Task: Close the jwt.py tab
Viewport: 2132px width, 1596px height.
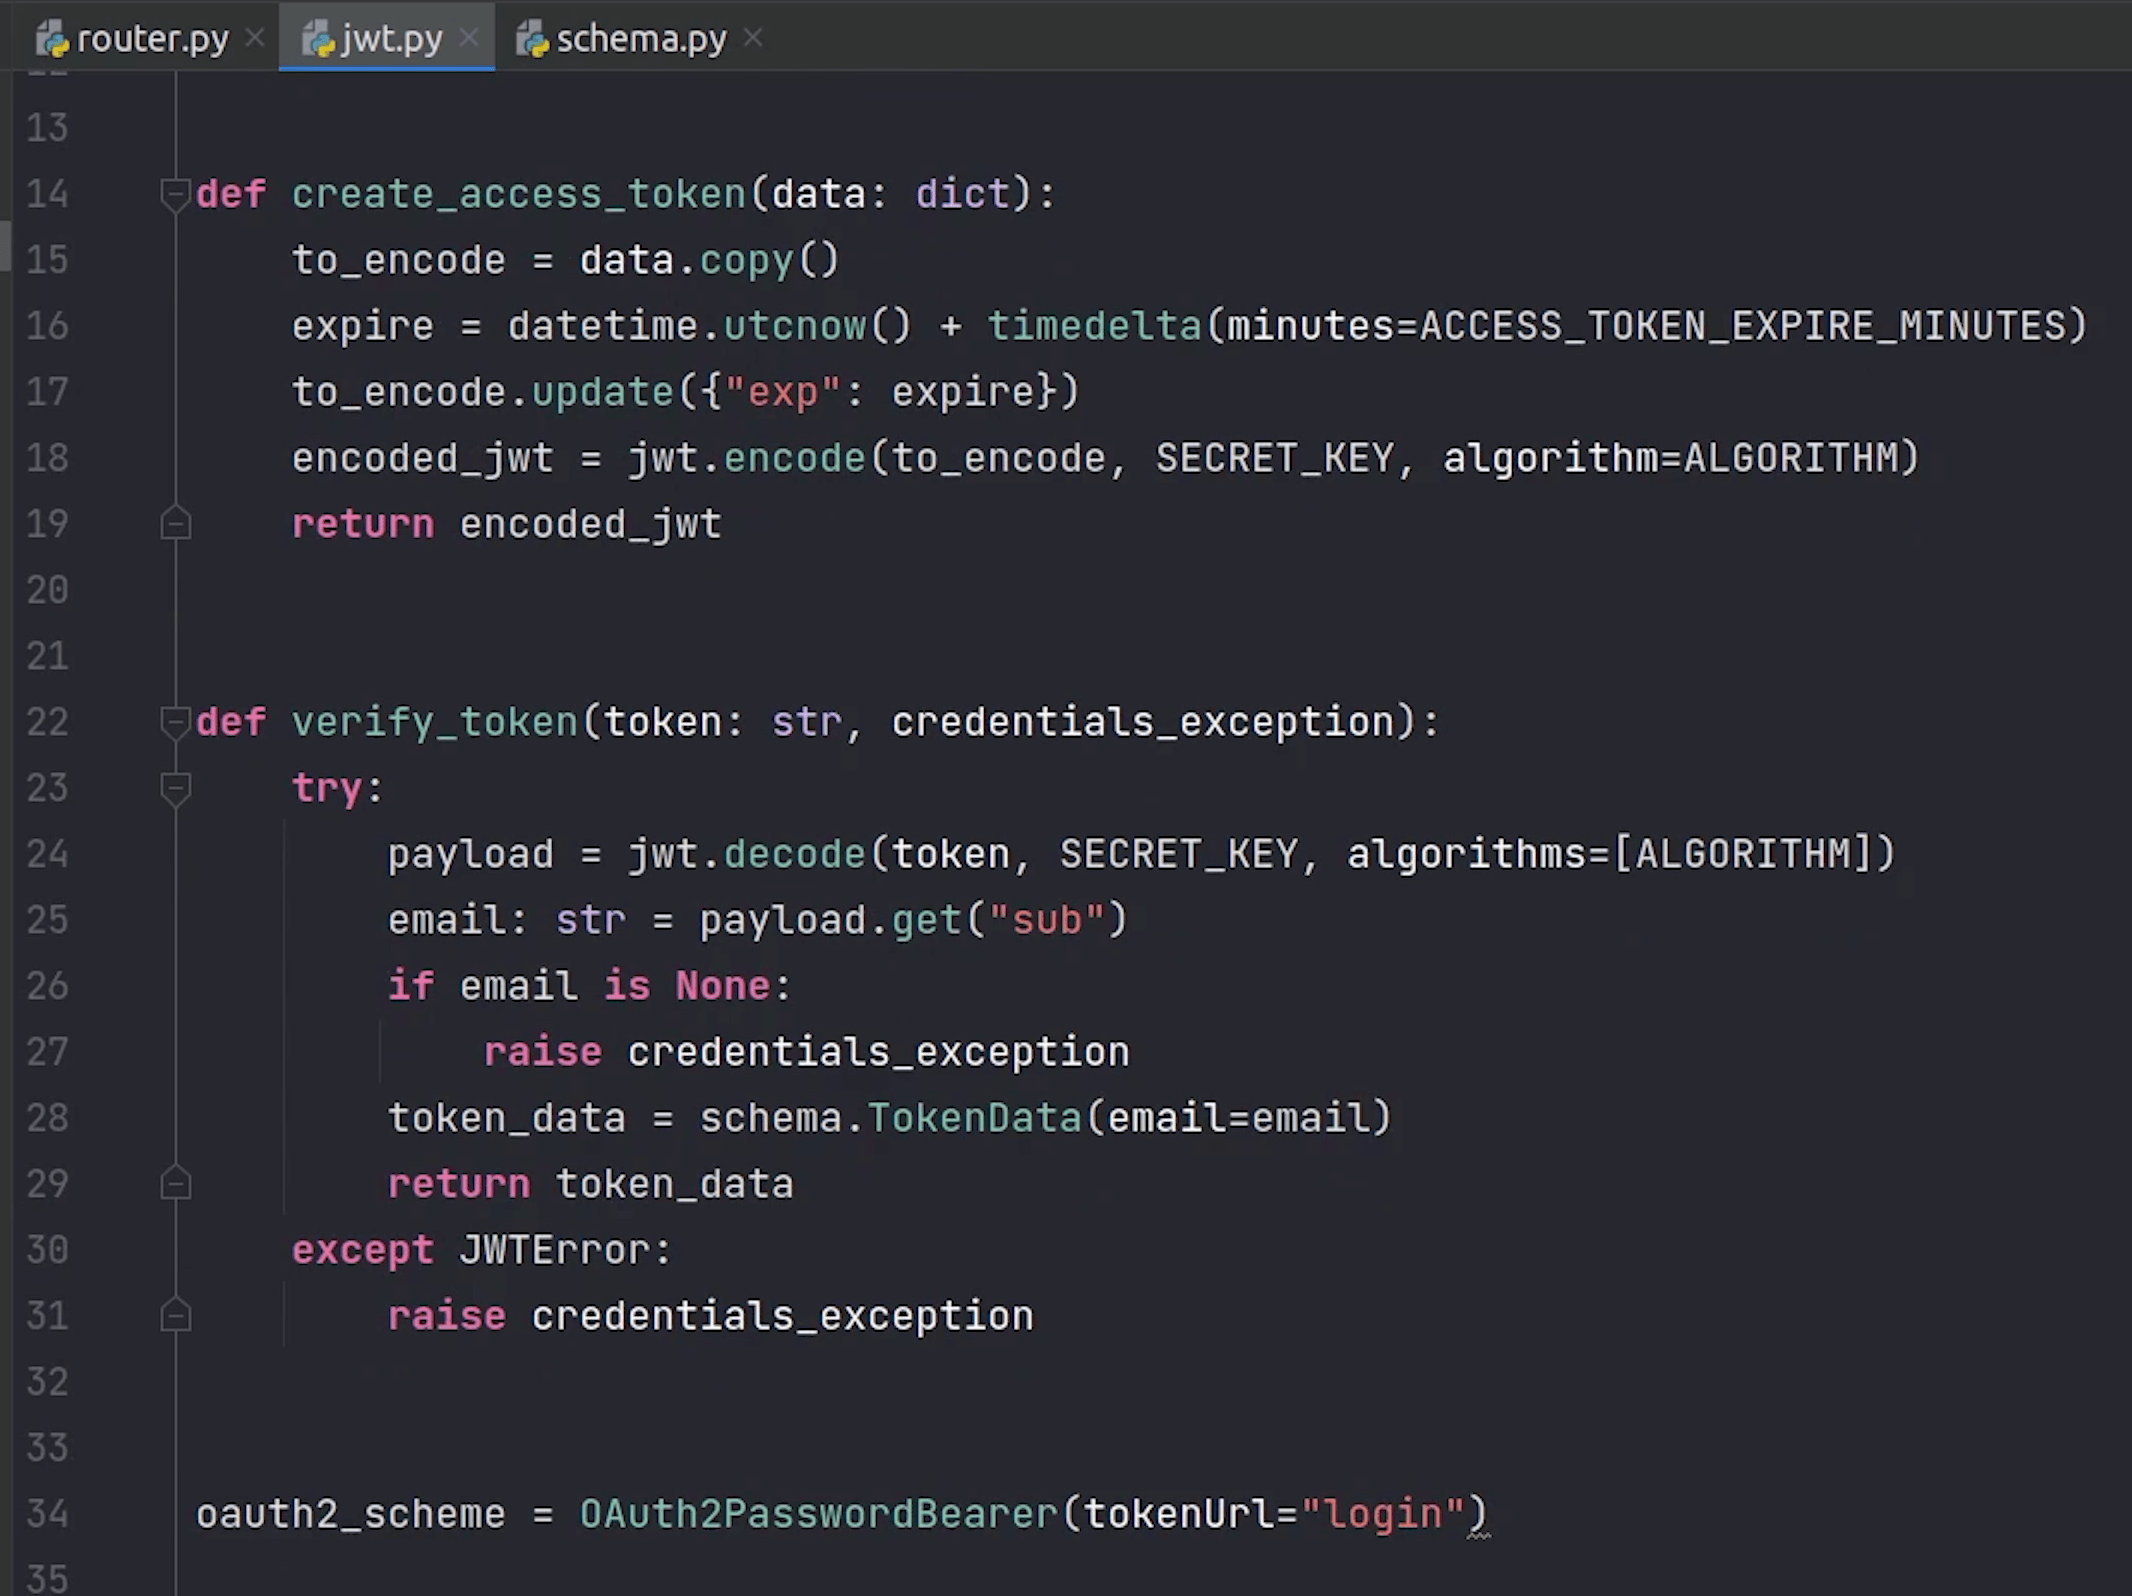Action: (468, 38)
